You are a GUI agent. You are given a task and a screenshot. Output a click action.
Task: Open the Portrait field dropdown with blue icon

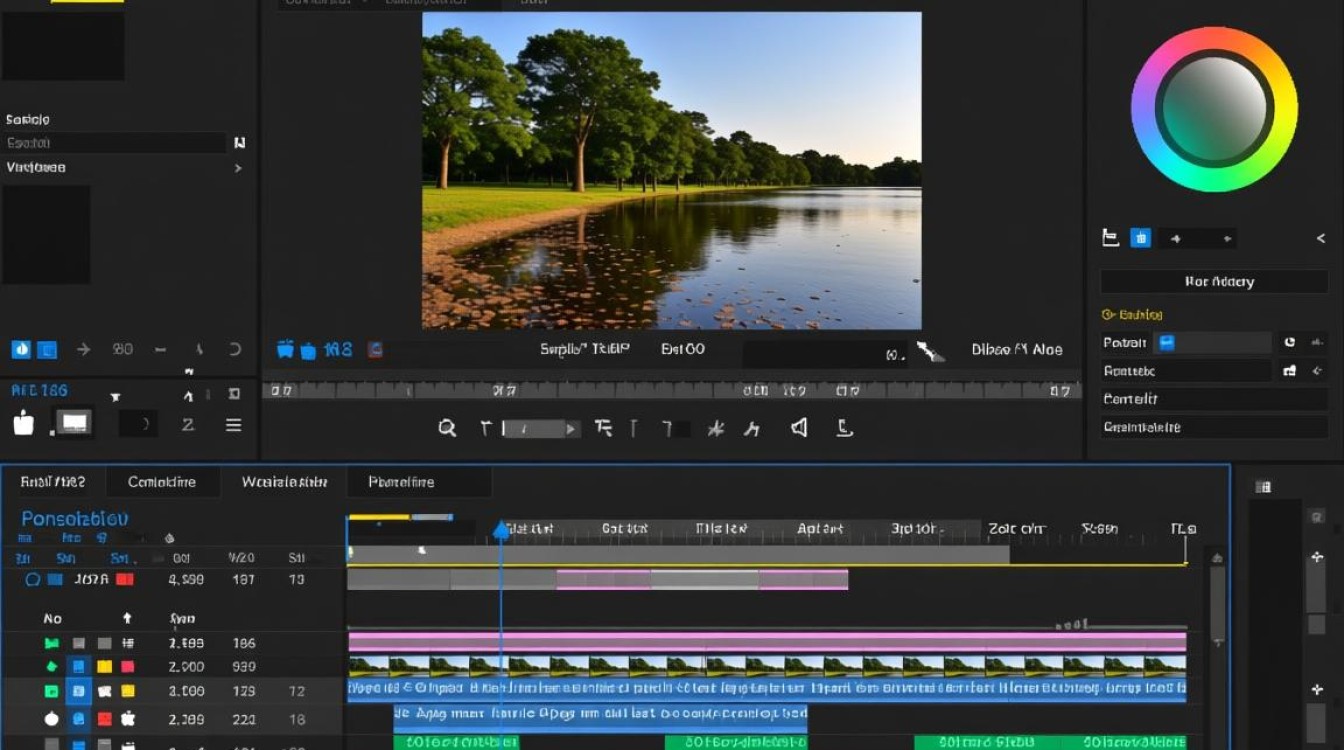tap(1166, 342)
